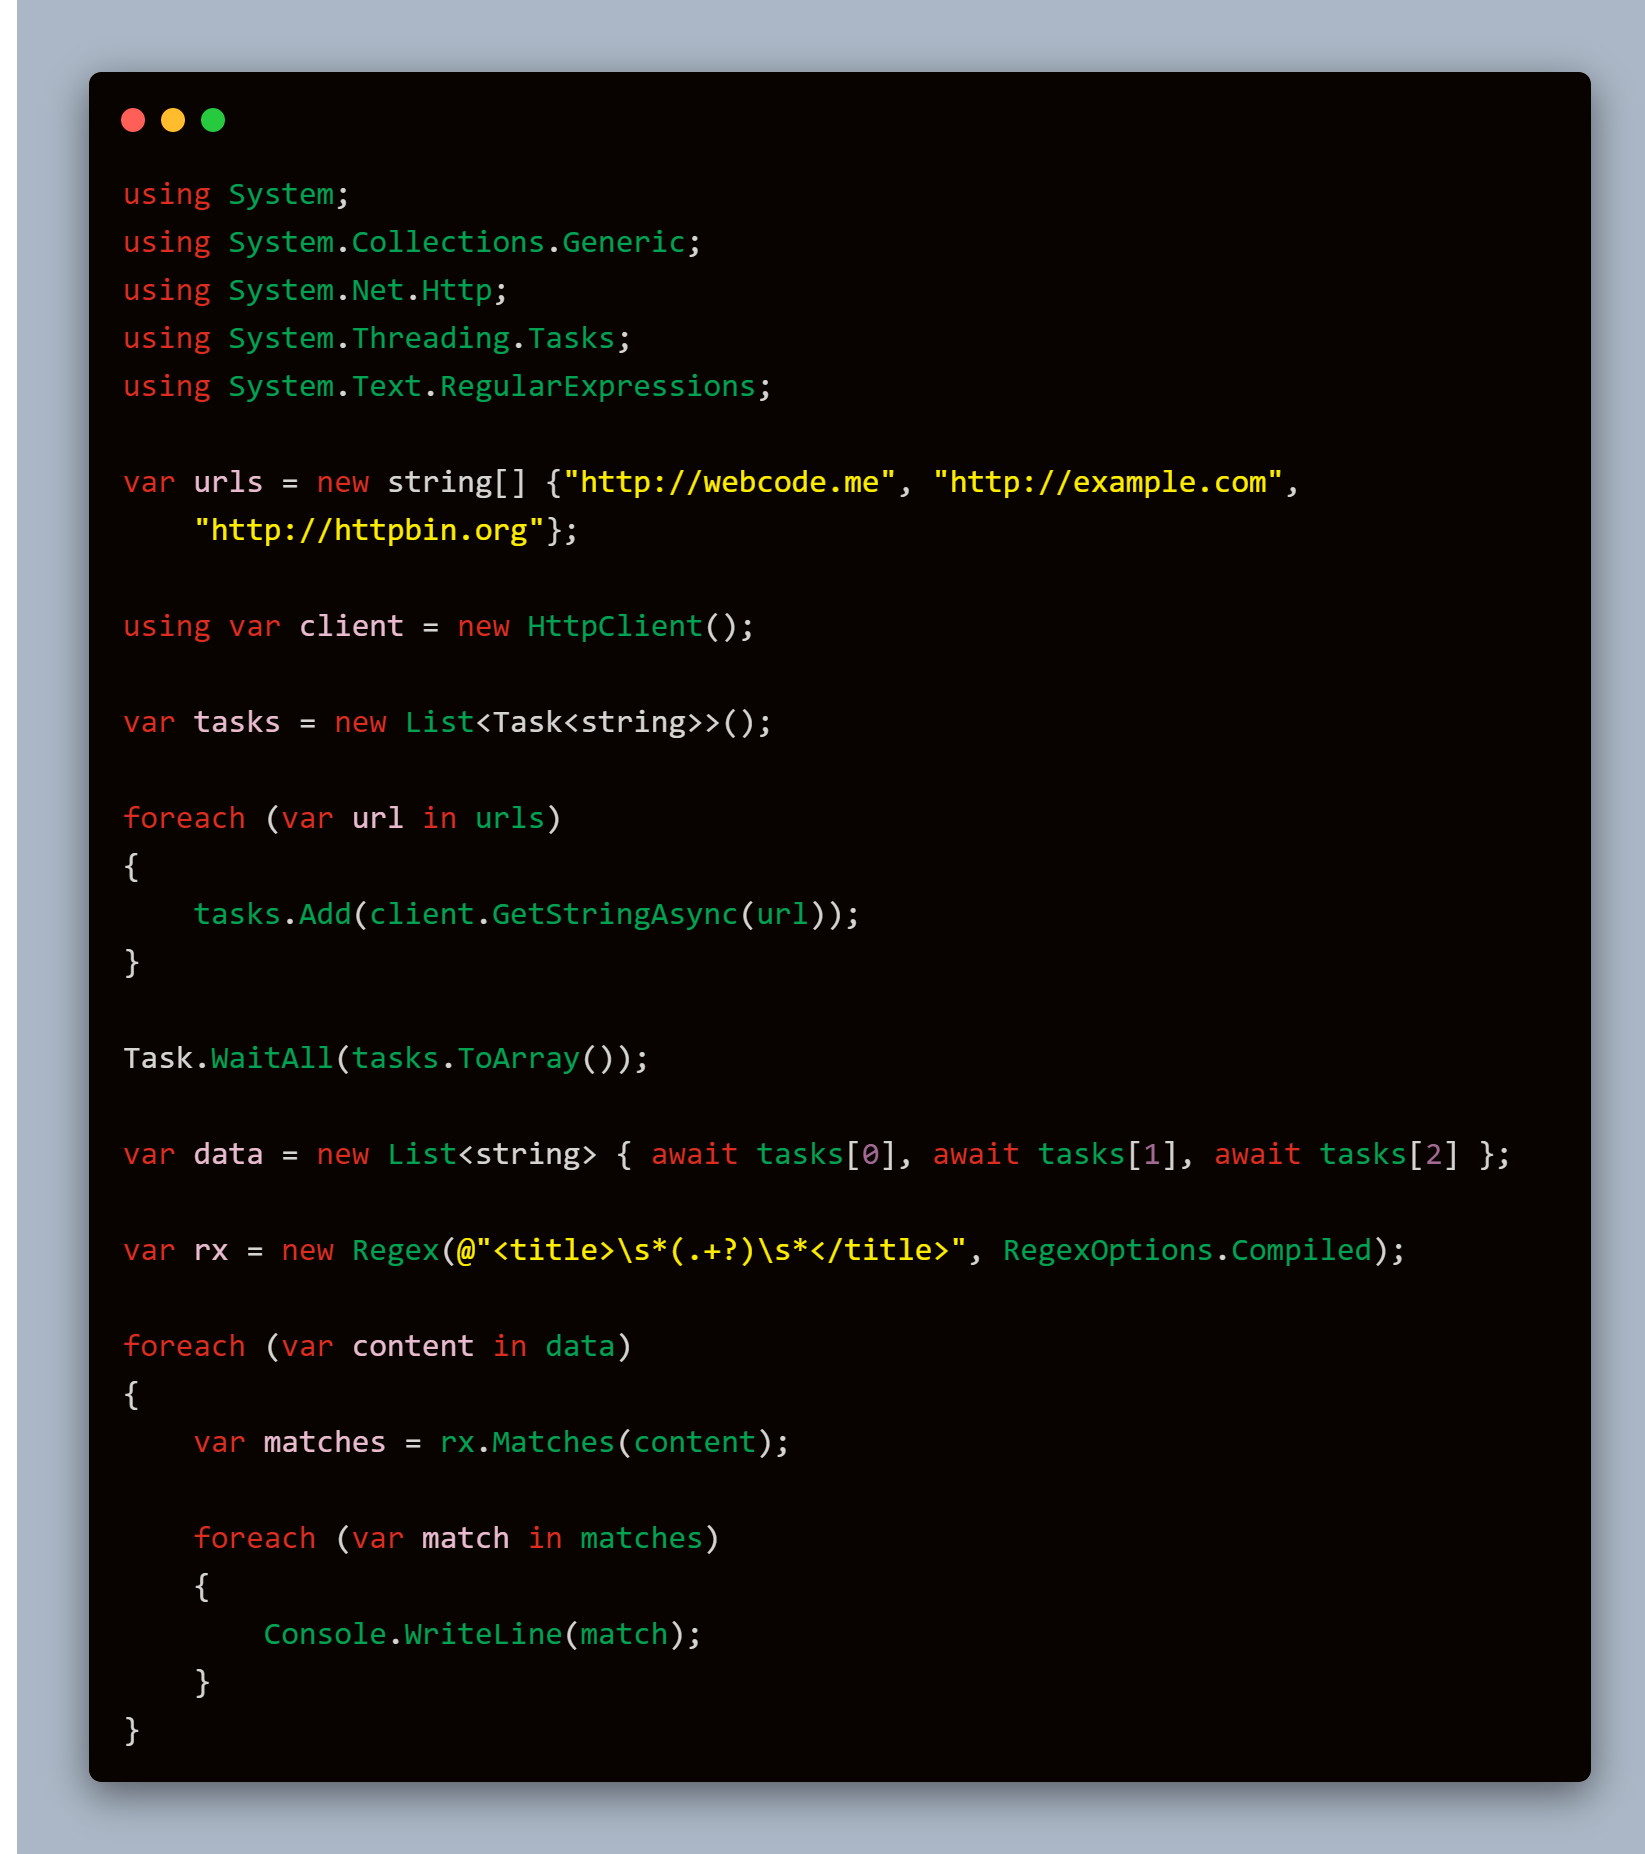1645x1854 pixels.
Task: Click 'RegexOptions.Compiled' argument
Action: click(x=1188, y=1250)
